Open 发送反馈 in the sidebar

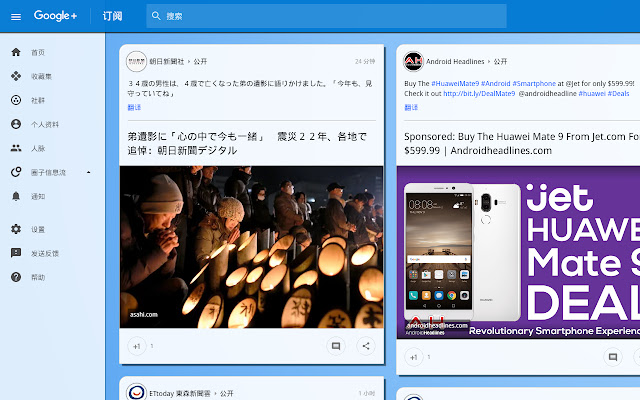click(x=45, y=253)
